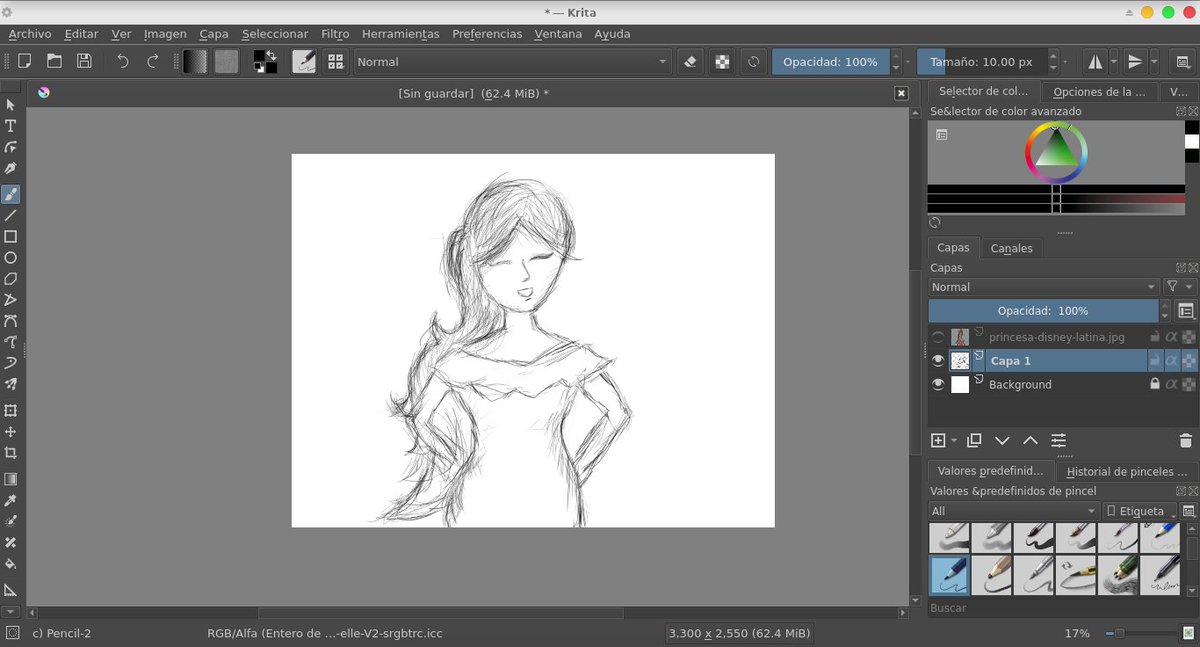Open the Archivo menu
This screenshot has width=1200, height=647.
pos(30,33)
